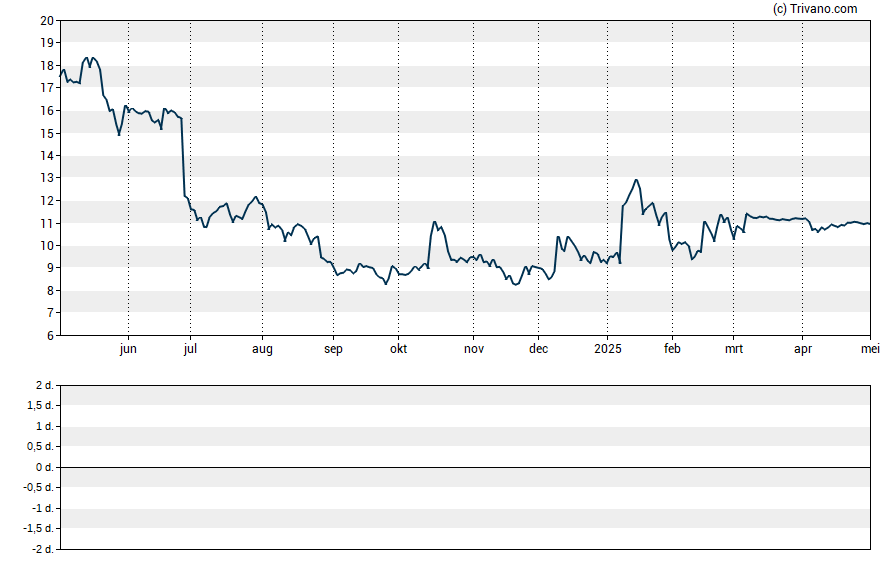Click the '2 d.' lower axis label

[45, 385]
